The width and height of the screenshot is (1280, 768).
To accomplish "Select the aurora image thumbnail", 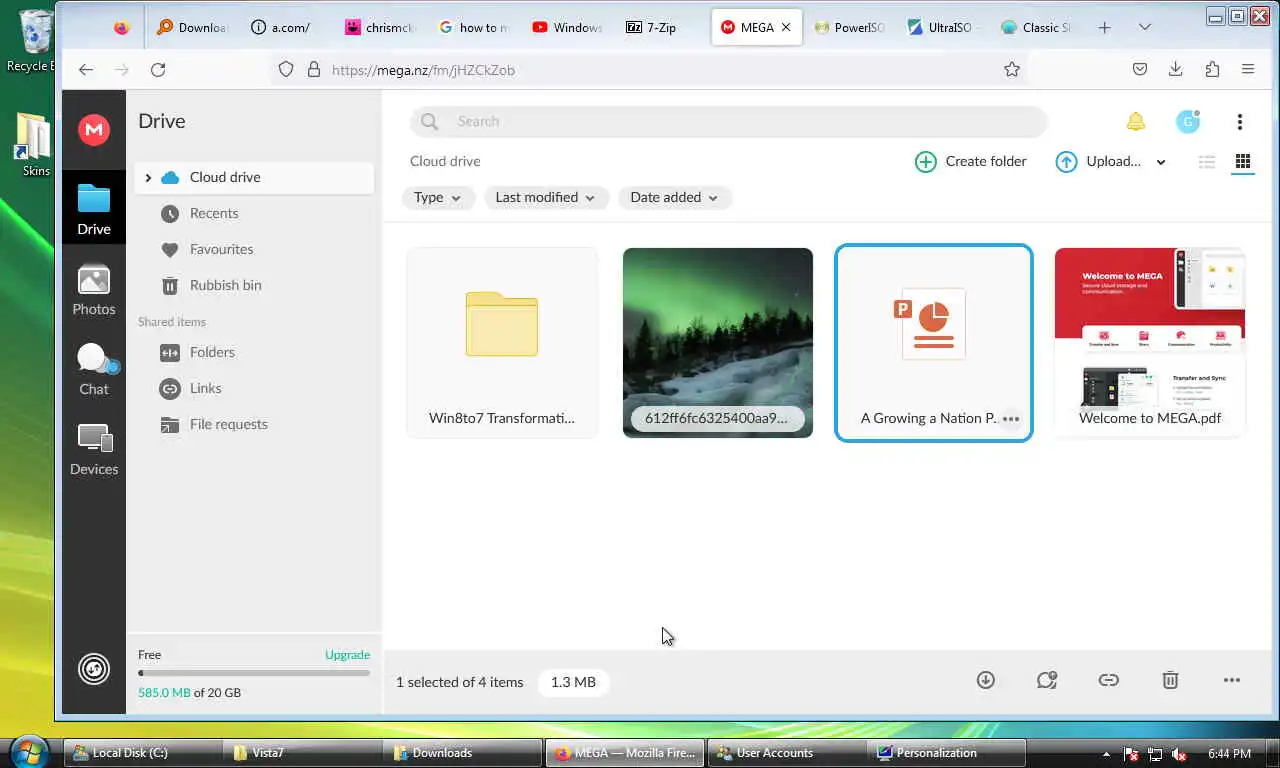I will click(718, 343).
